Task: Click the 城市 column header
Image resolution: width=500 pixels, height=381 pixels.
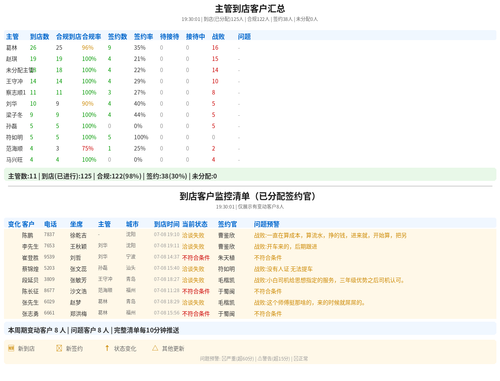Action: pyautogui.click(x=132, y=224)
